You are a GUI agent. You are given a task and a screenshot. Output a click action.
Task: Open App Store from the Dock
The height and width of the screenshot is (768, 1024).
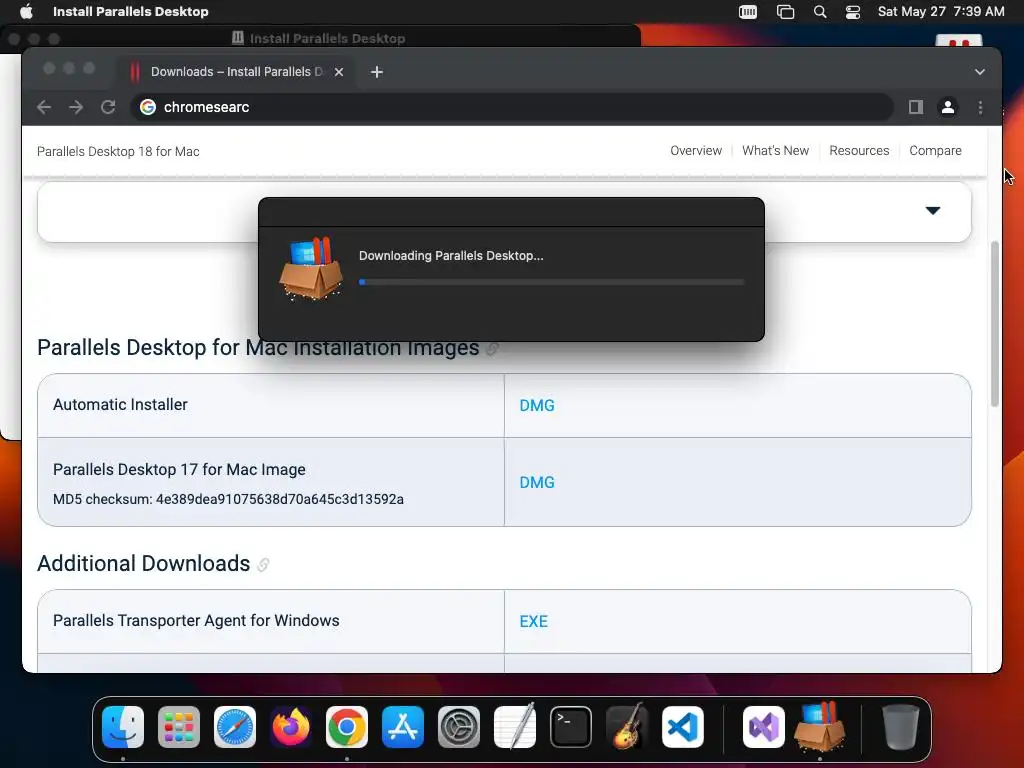coord(403,727)
